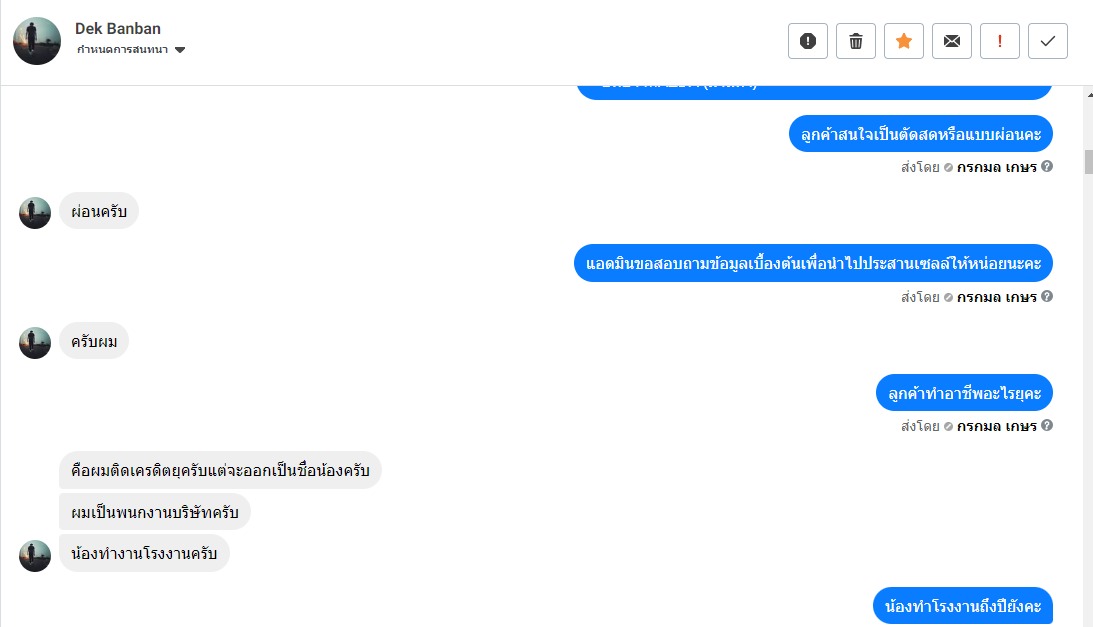Toggle the orange star favorite button
The width and height of the screenshot is (1093, 627).
click(904, 41)
